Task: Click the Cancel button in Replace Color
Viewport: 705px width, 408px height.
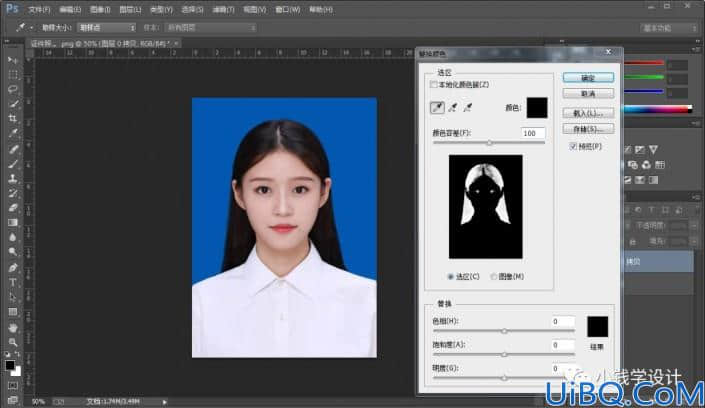Action: click(588, 94)
